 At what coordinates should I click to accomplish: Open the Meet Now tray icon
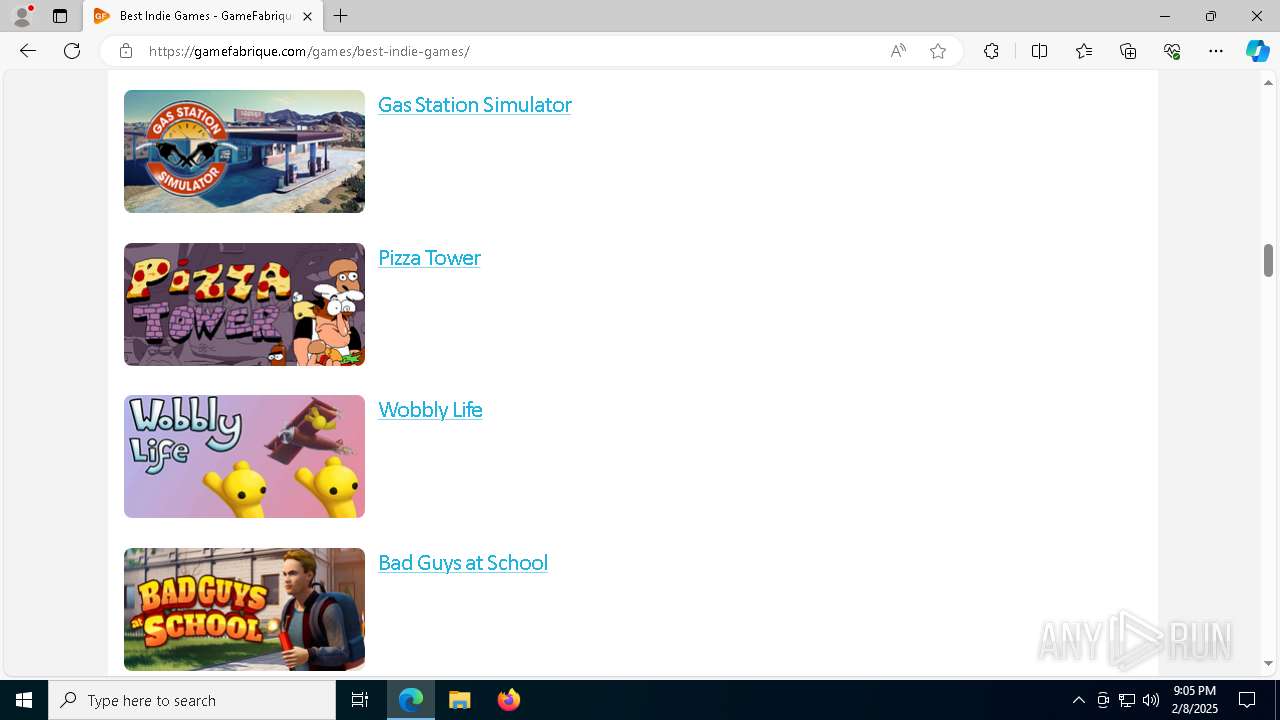pos(1103,700)
